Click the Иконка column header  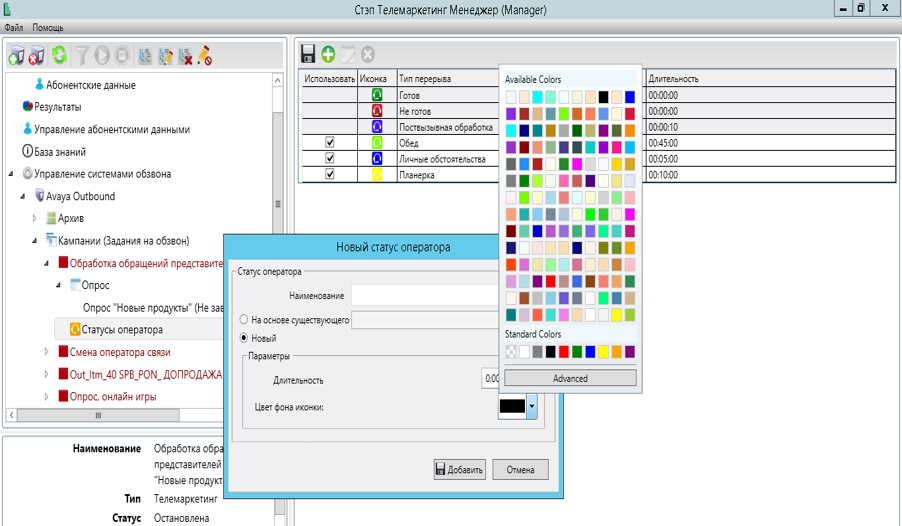(x=377, y=79)
